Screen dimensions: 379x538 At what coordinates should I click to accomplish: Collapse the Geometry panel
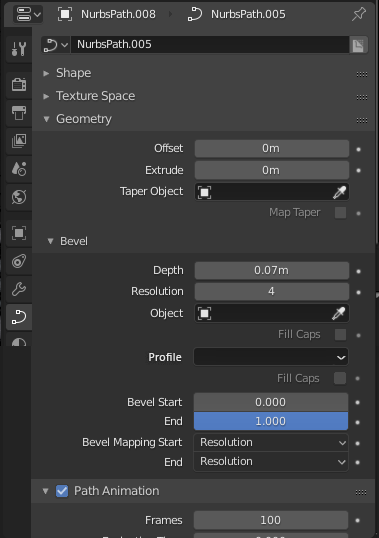pos(46,119)
